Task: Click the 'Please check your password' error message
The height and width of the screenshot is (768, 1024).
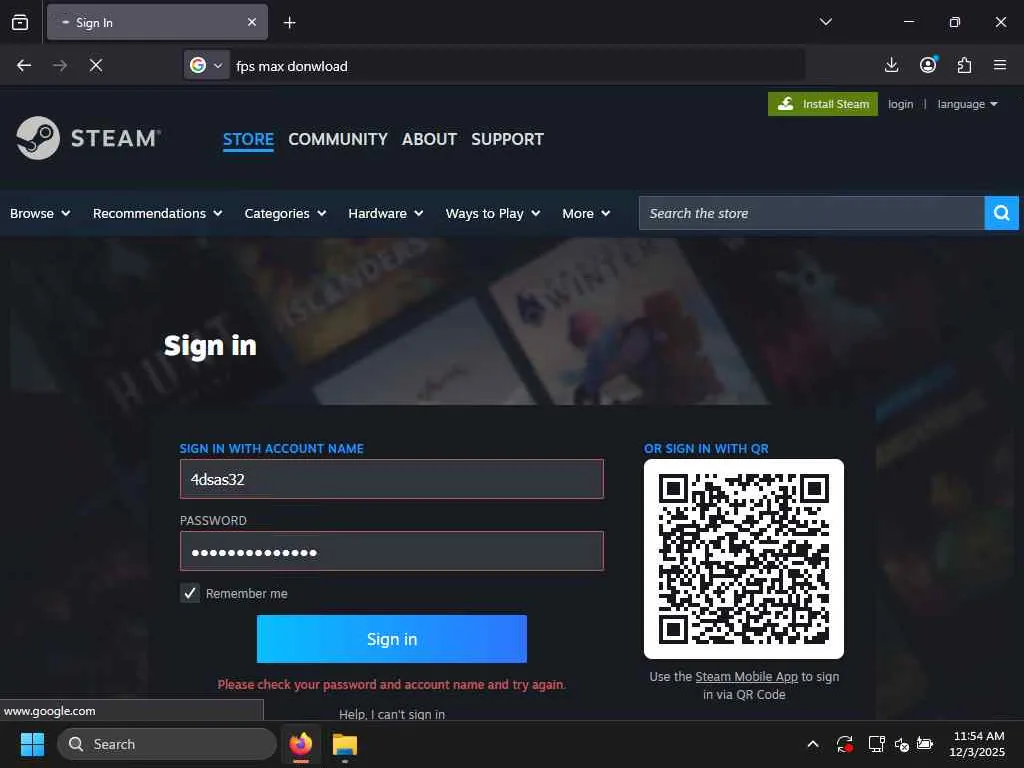Action: (x=392, y=684)
